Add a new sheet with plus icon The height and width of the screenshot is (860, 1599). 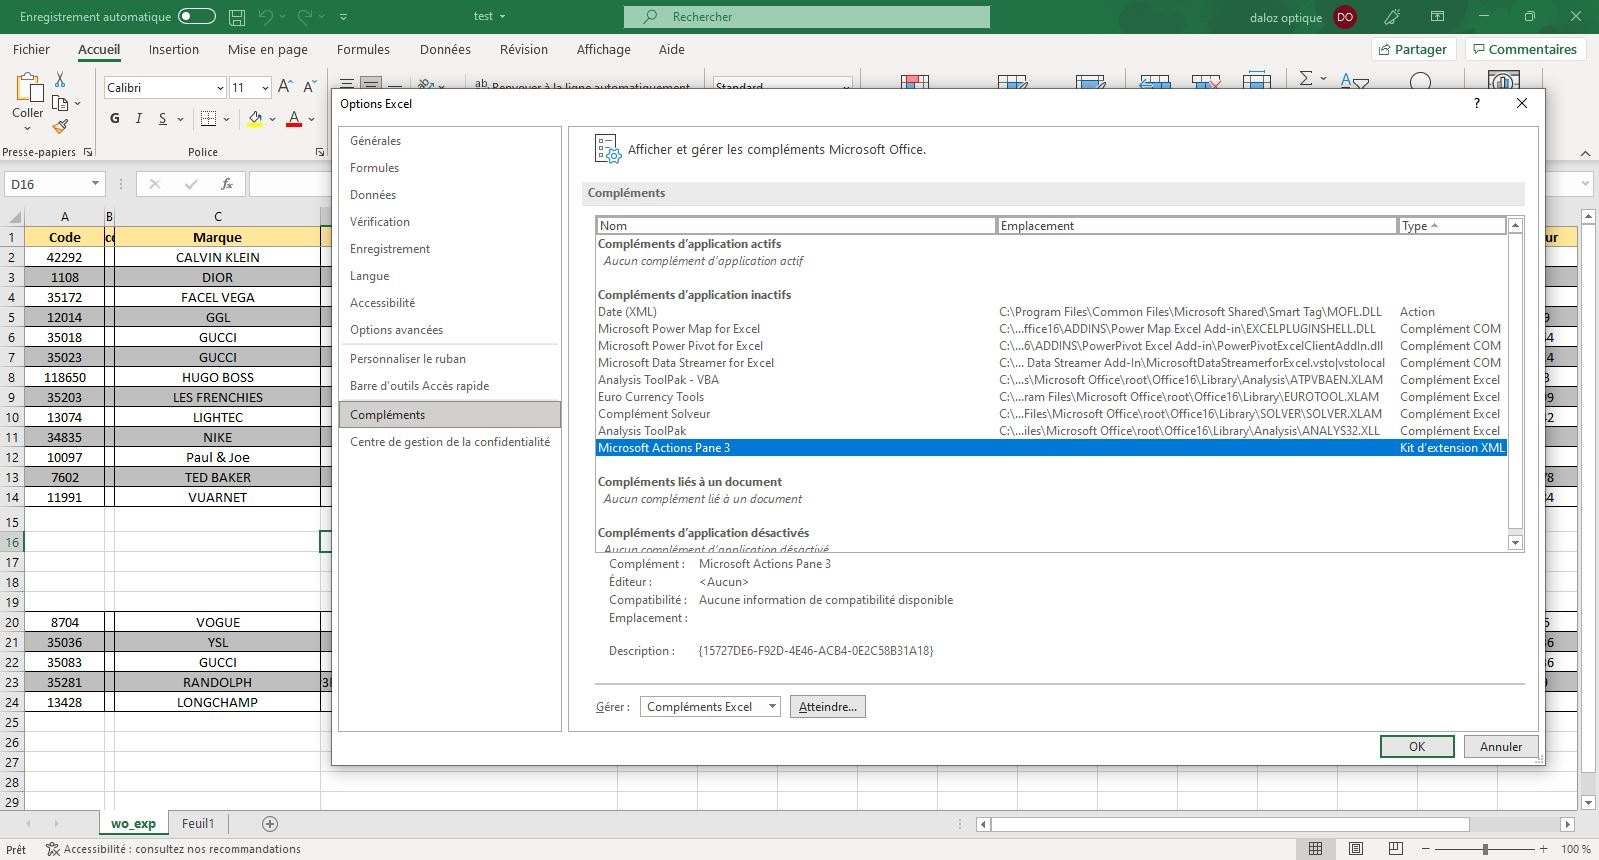point(269,824)
